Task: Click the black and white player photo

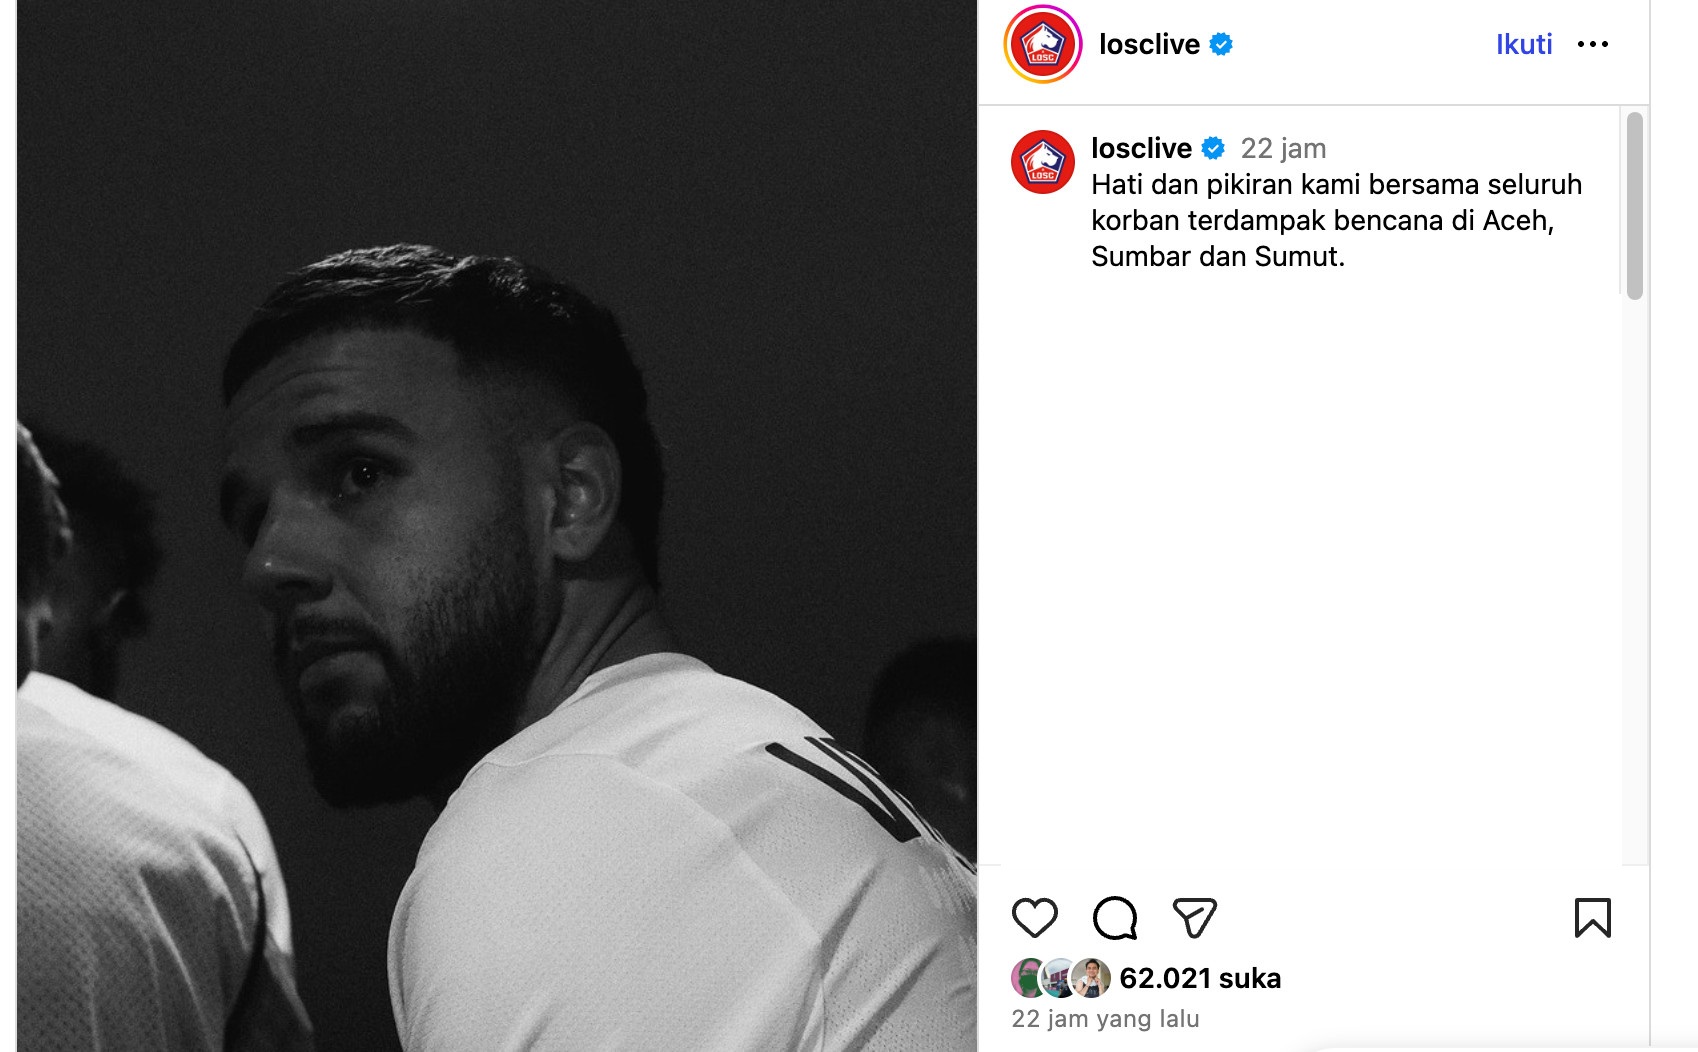Action: coord(497,526)
